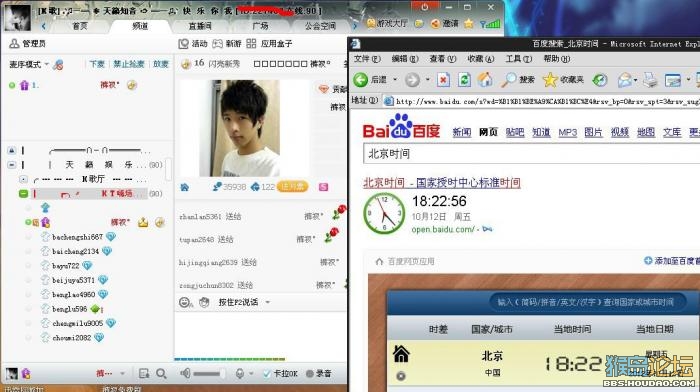Screen dimensions: 700x392
Task: Click the MP3 link on Baidu
Action: click(x=567, y=132)
